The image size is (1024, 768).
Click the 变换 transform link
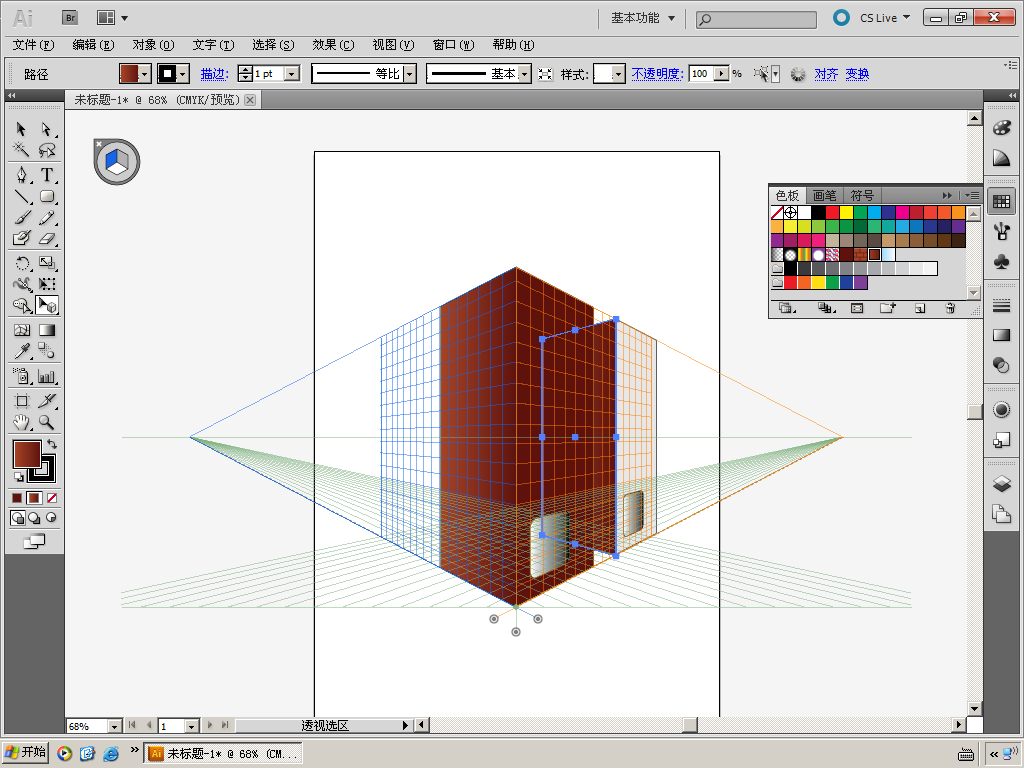coord(857,74)
